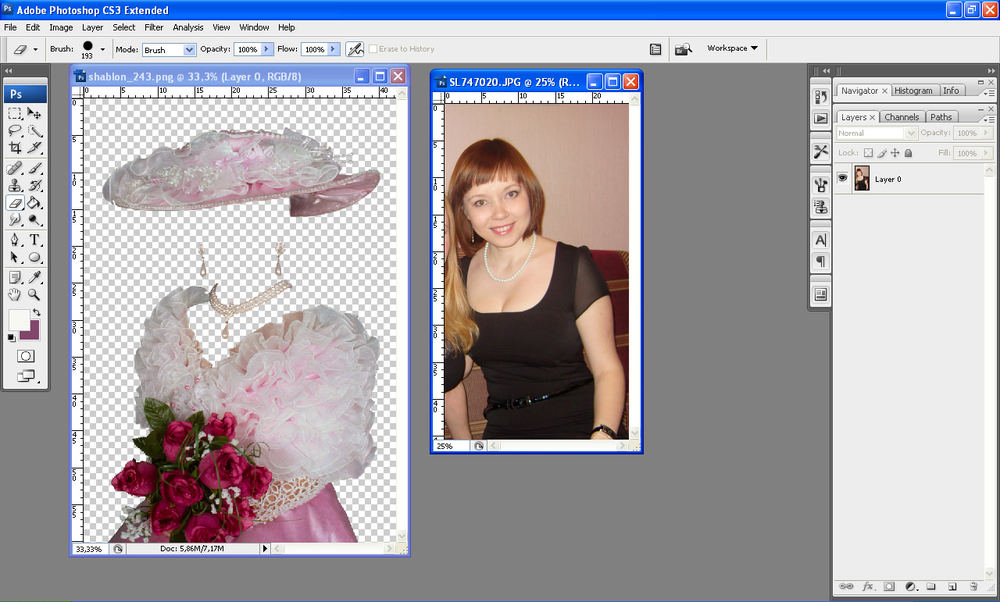Viewport: 1000px width, 602px height.
Task: Select the Lasso tool
Action: (15, 131)
